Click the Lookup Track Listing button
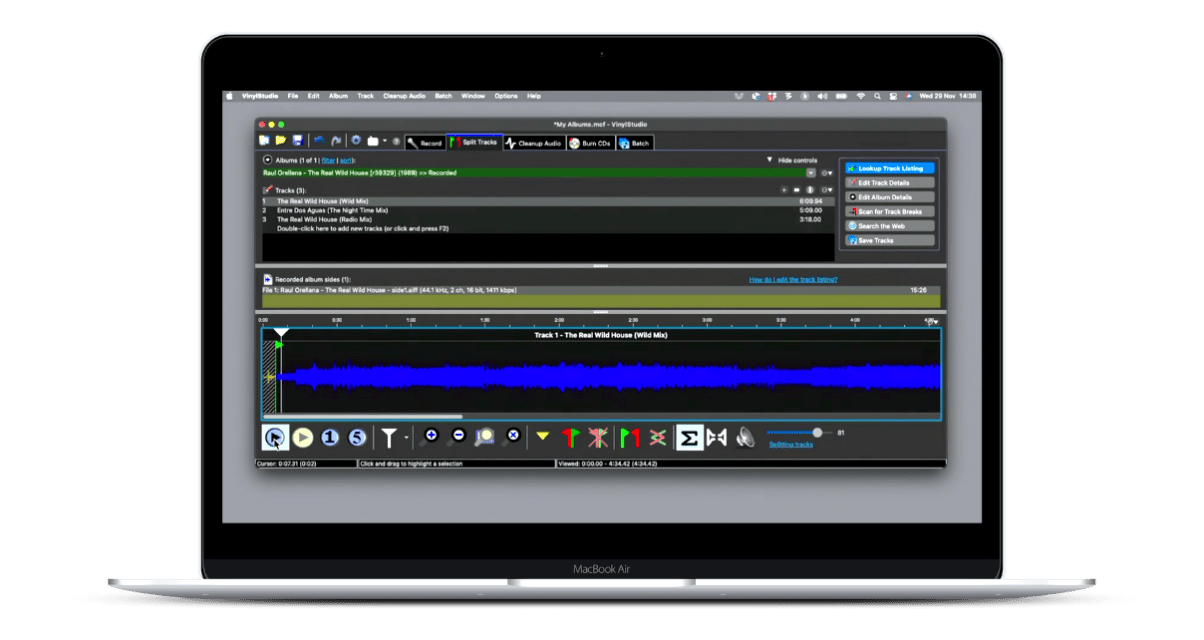This screenshot has height=640, width=1204. pos(890,168)
